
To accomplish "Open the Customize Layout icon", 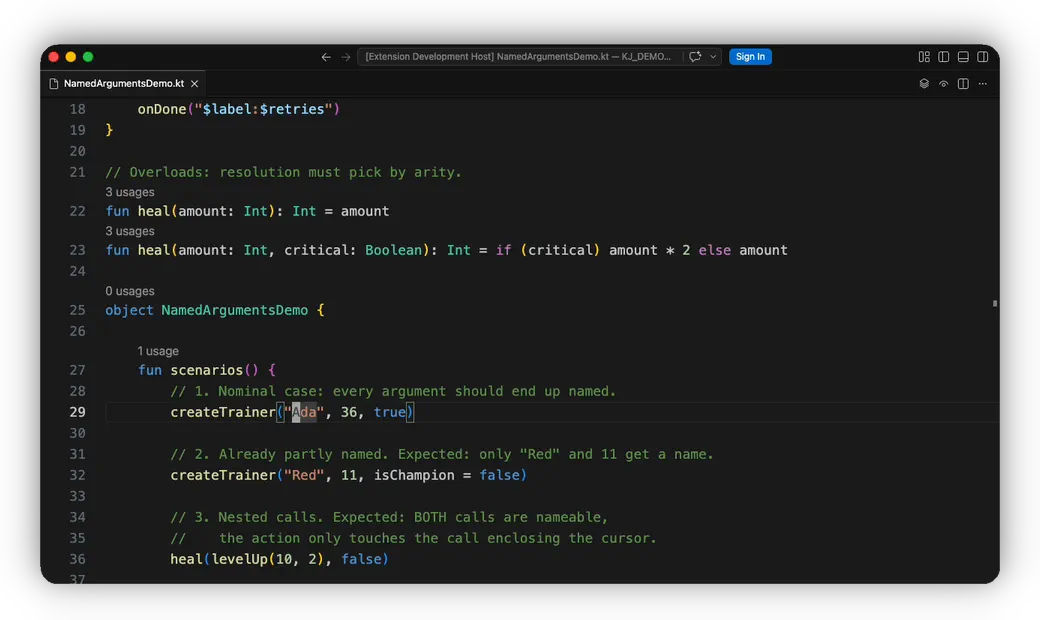I will 924,57.
